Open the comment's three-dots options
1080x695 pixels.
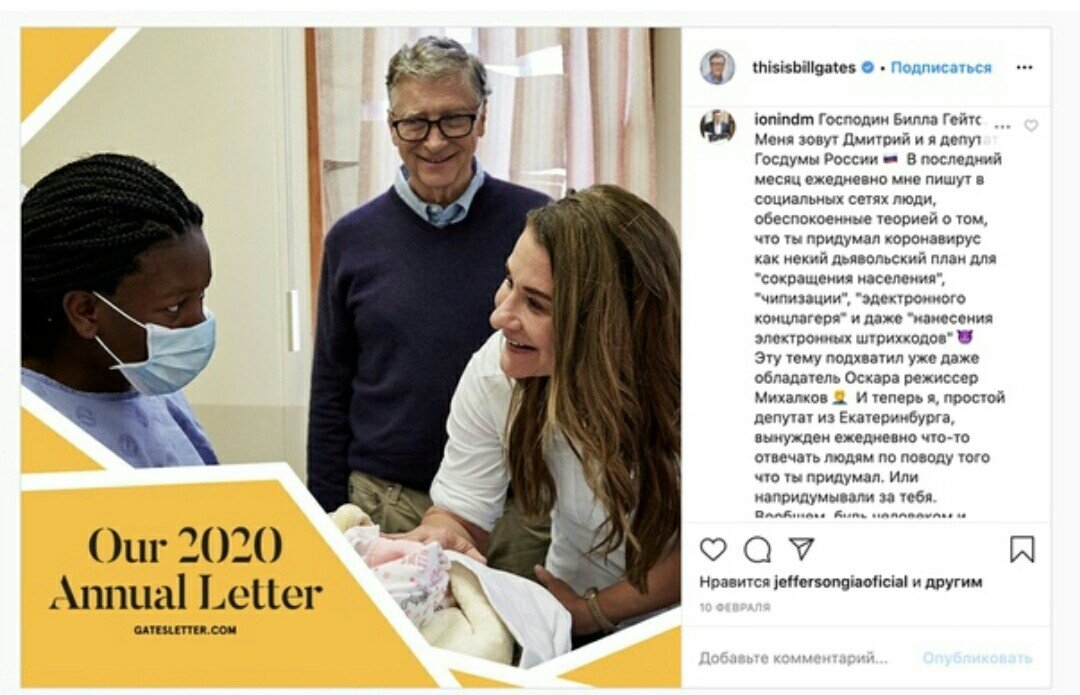coord(1003,127)
